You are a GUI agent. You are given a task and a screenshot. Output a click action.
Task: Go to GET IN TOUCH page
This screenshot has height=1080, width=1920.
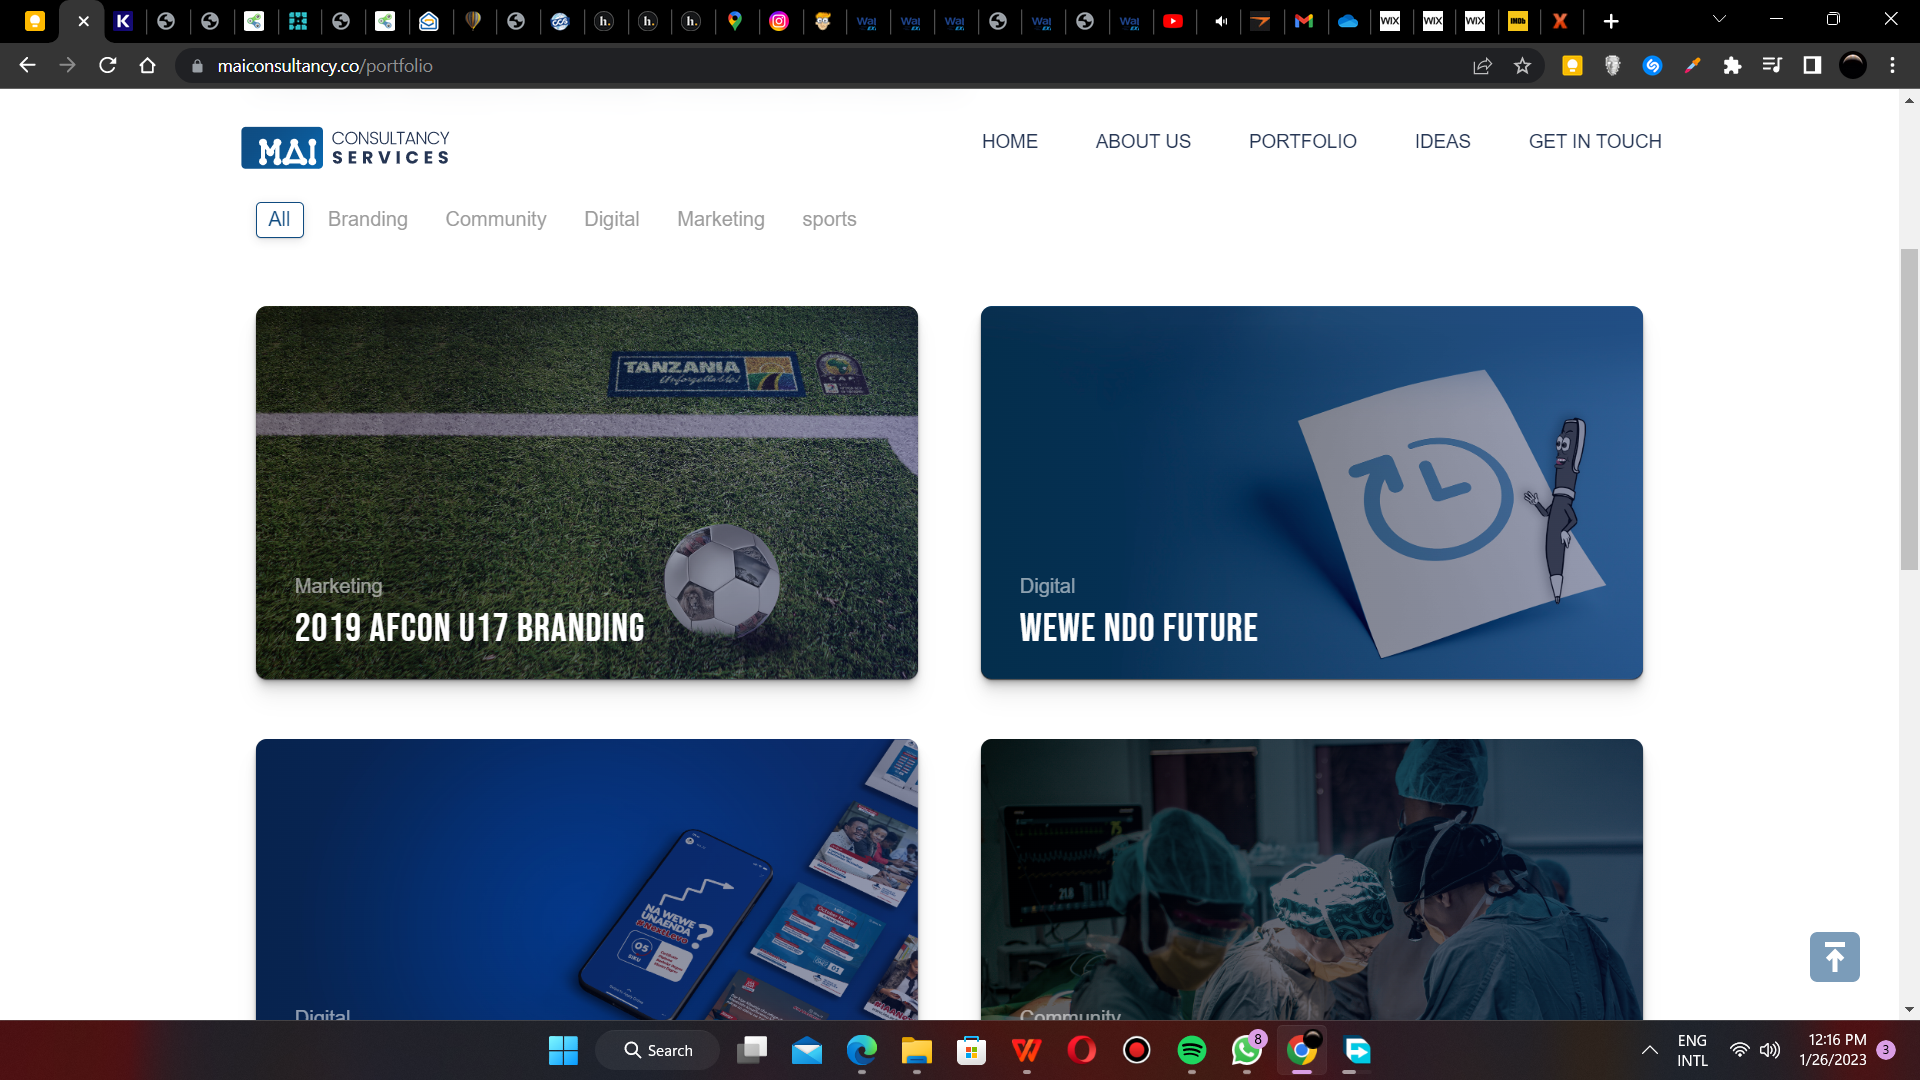[x=1594, y=141]
